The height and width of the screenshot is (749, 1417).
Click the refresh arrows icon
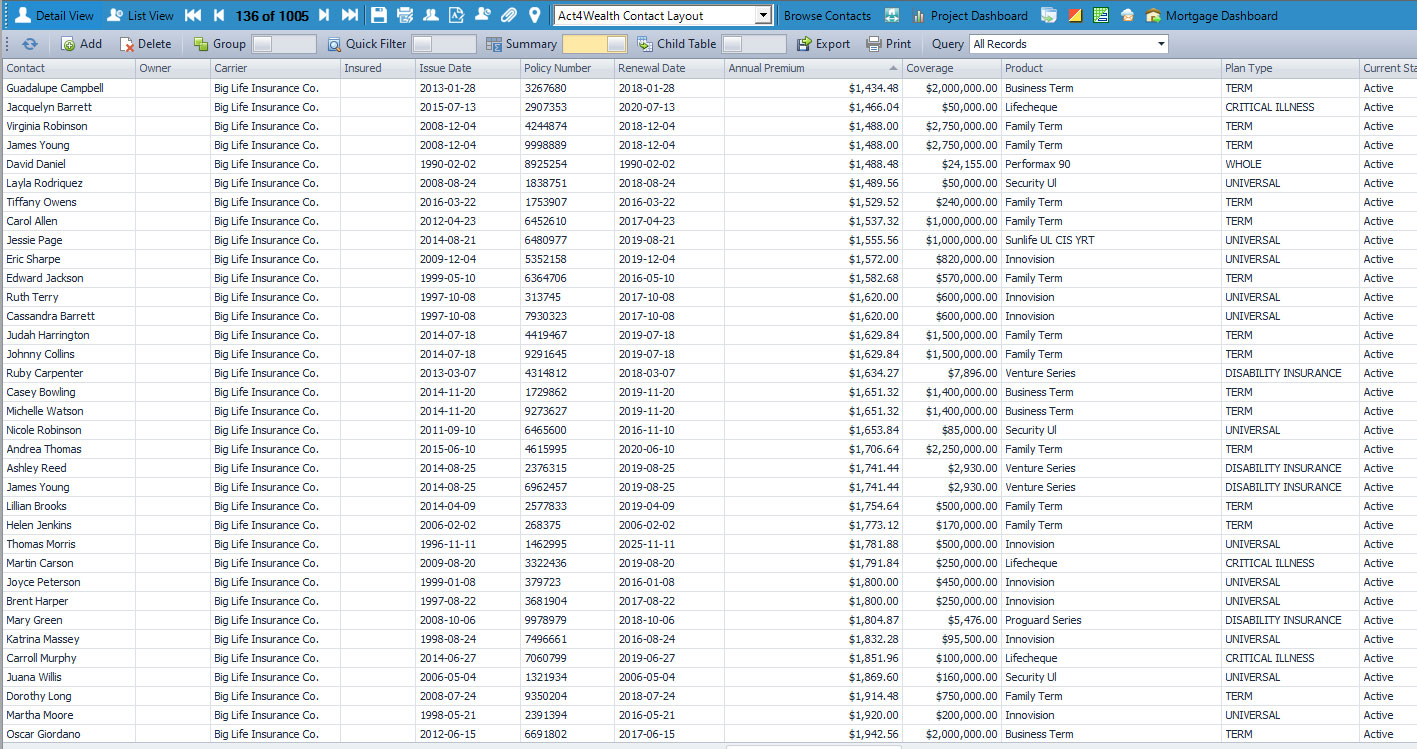30,44
